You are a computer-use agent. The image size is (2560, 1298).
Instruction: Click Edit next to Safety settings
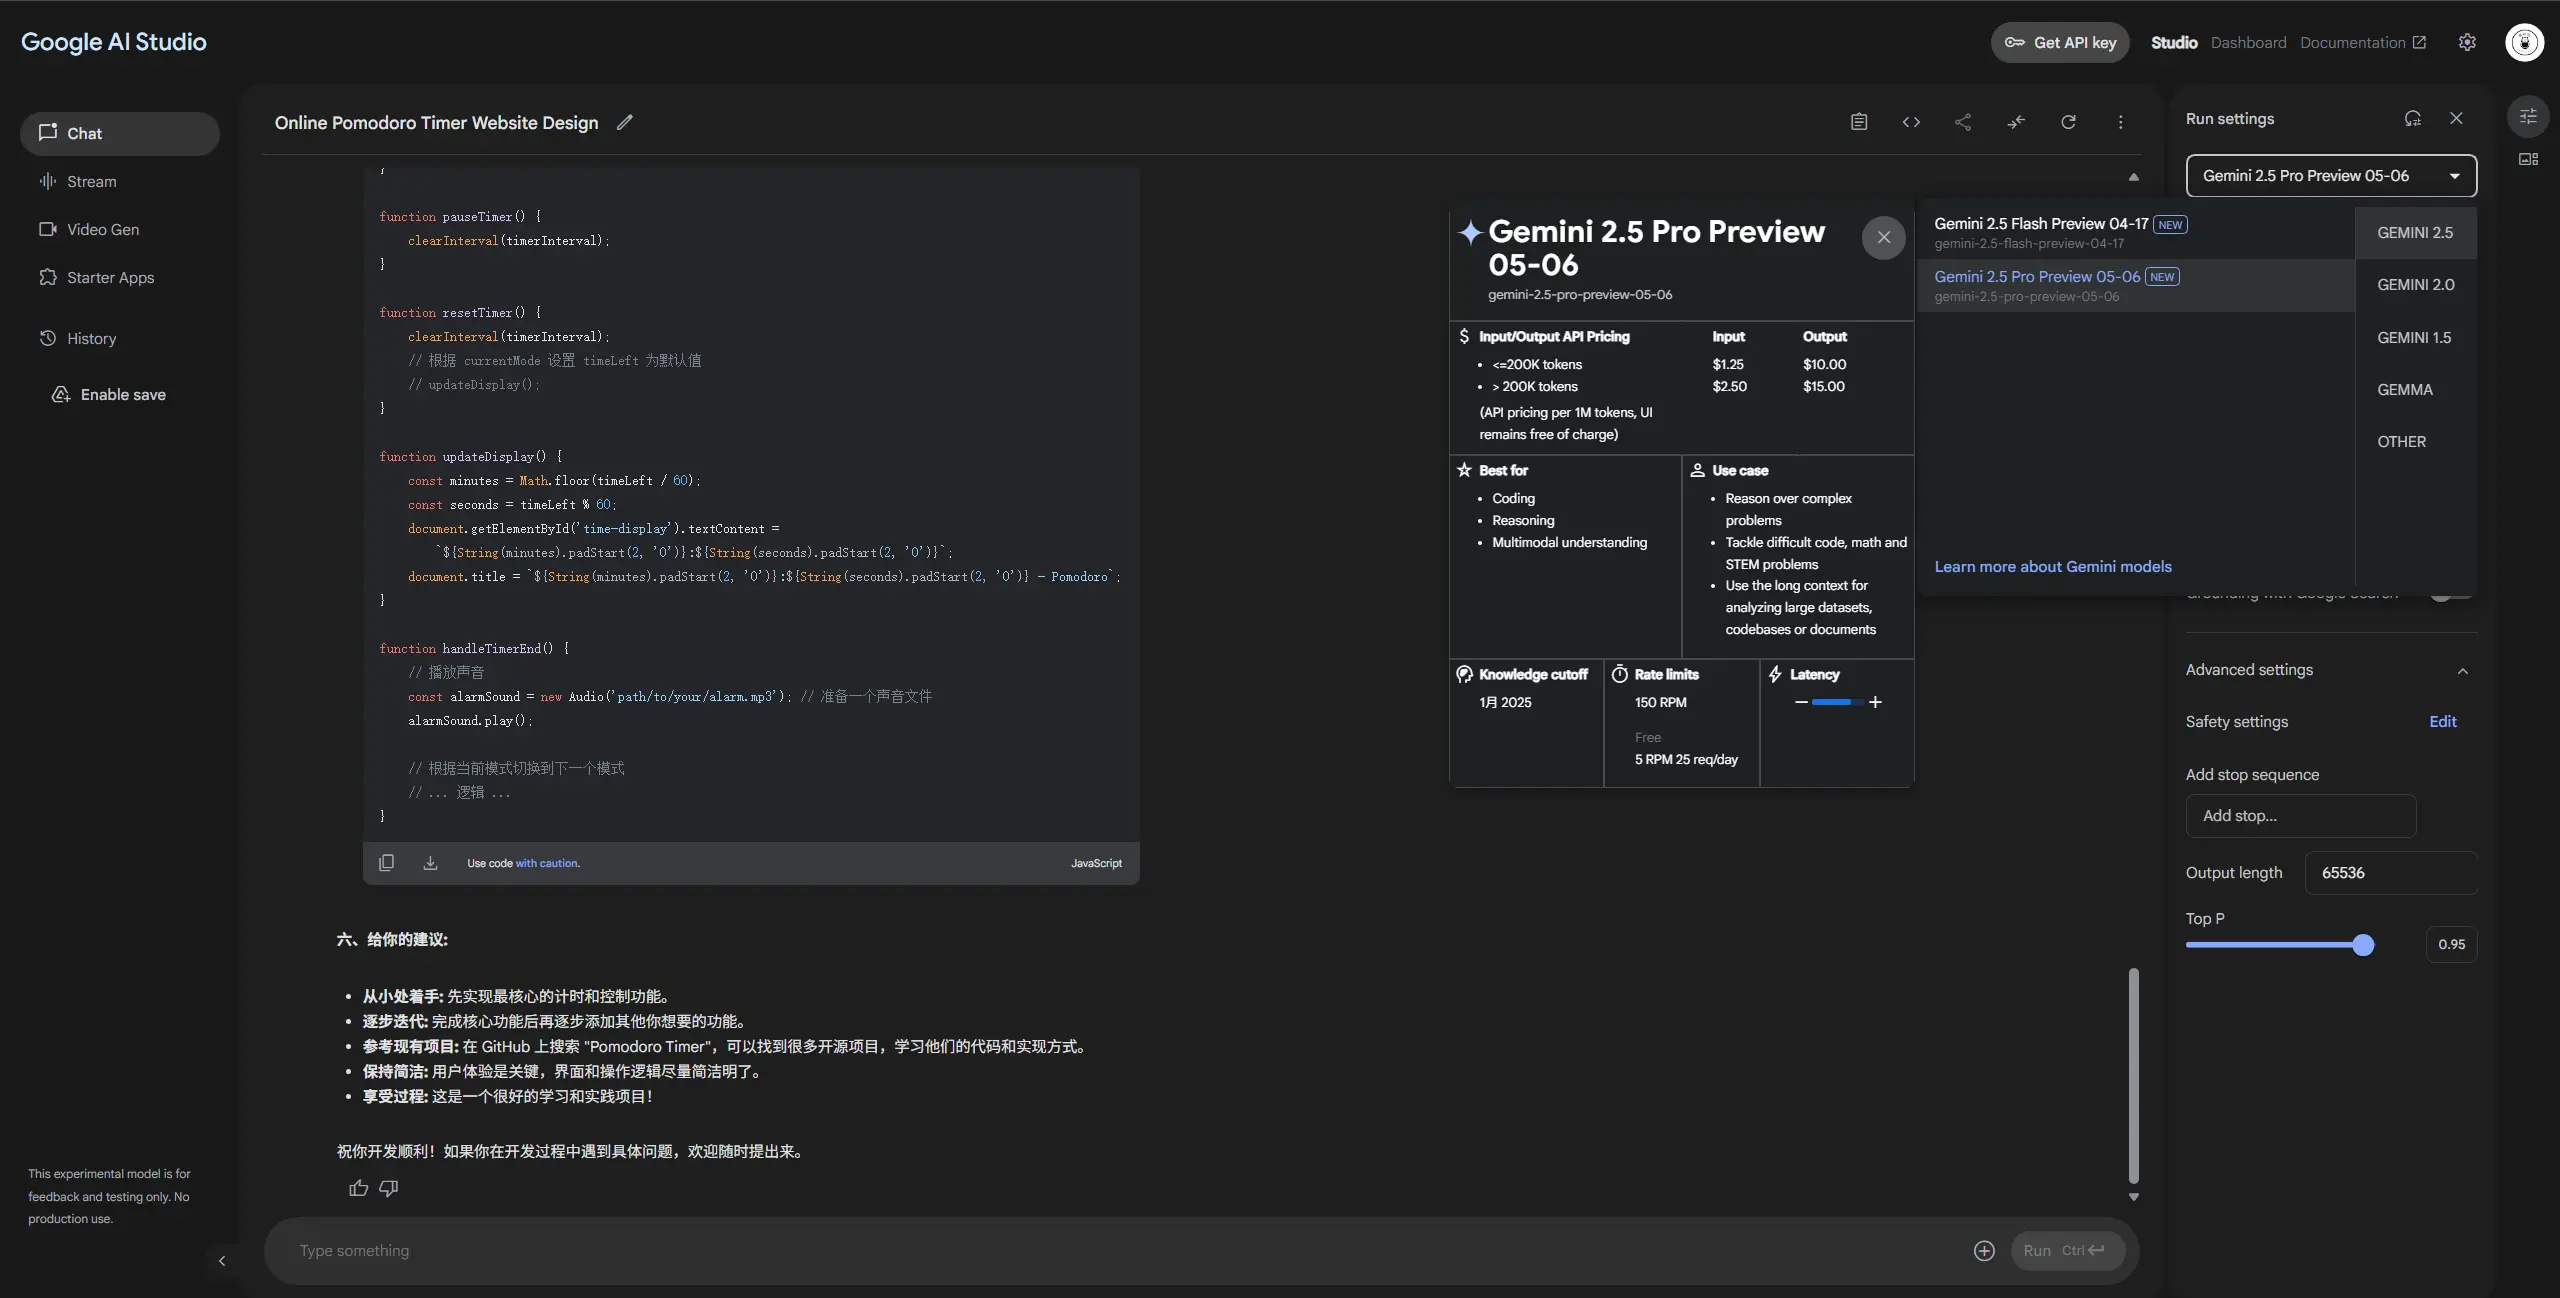point(2442,722)
